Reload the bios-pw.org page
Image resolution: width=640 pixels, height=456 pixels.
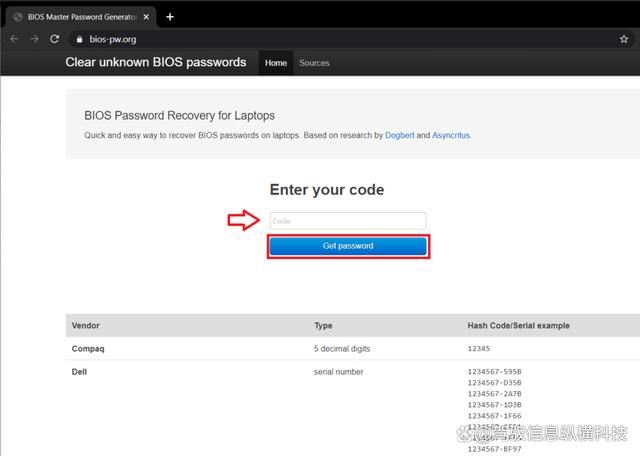tap(55, 39)
